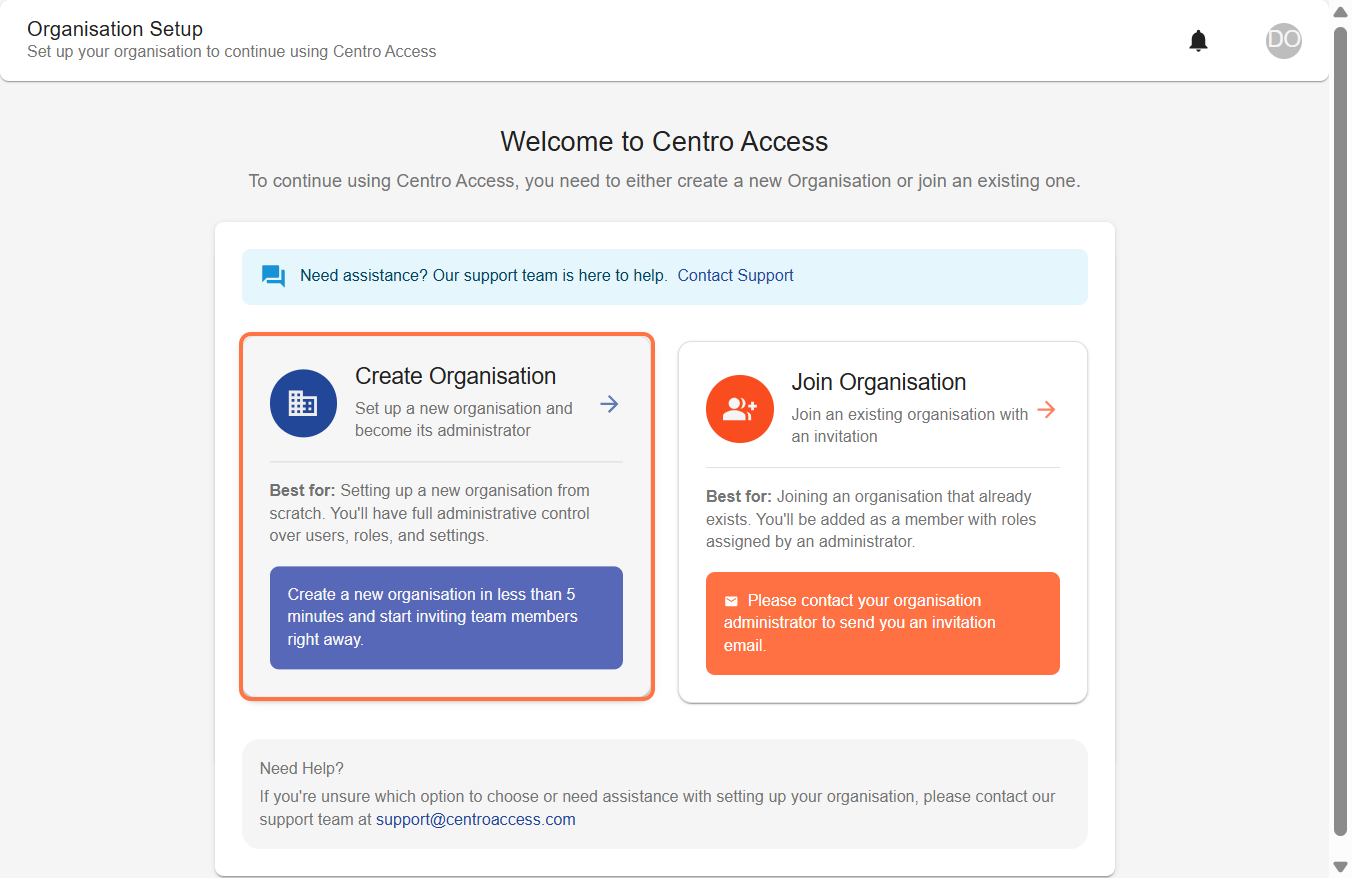Screen dimensions: 1352x878
Task: Click the Organisation Setup page title
Action: (x=115, y=29)
